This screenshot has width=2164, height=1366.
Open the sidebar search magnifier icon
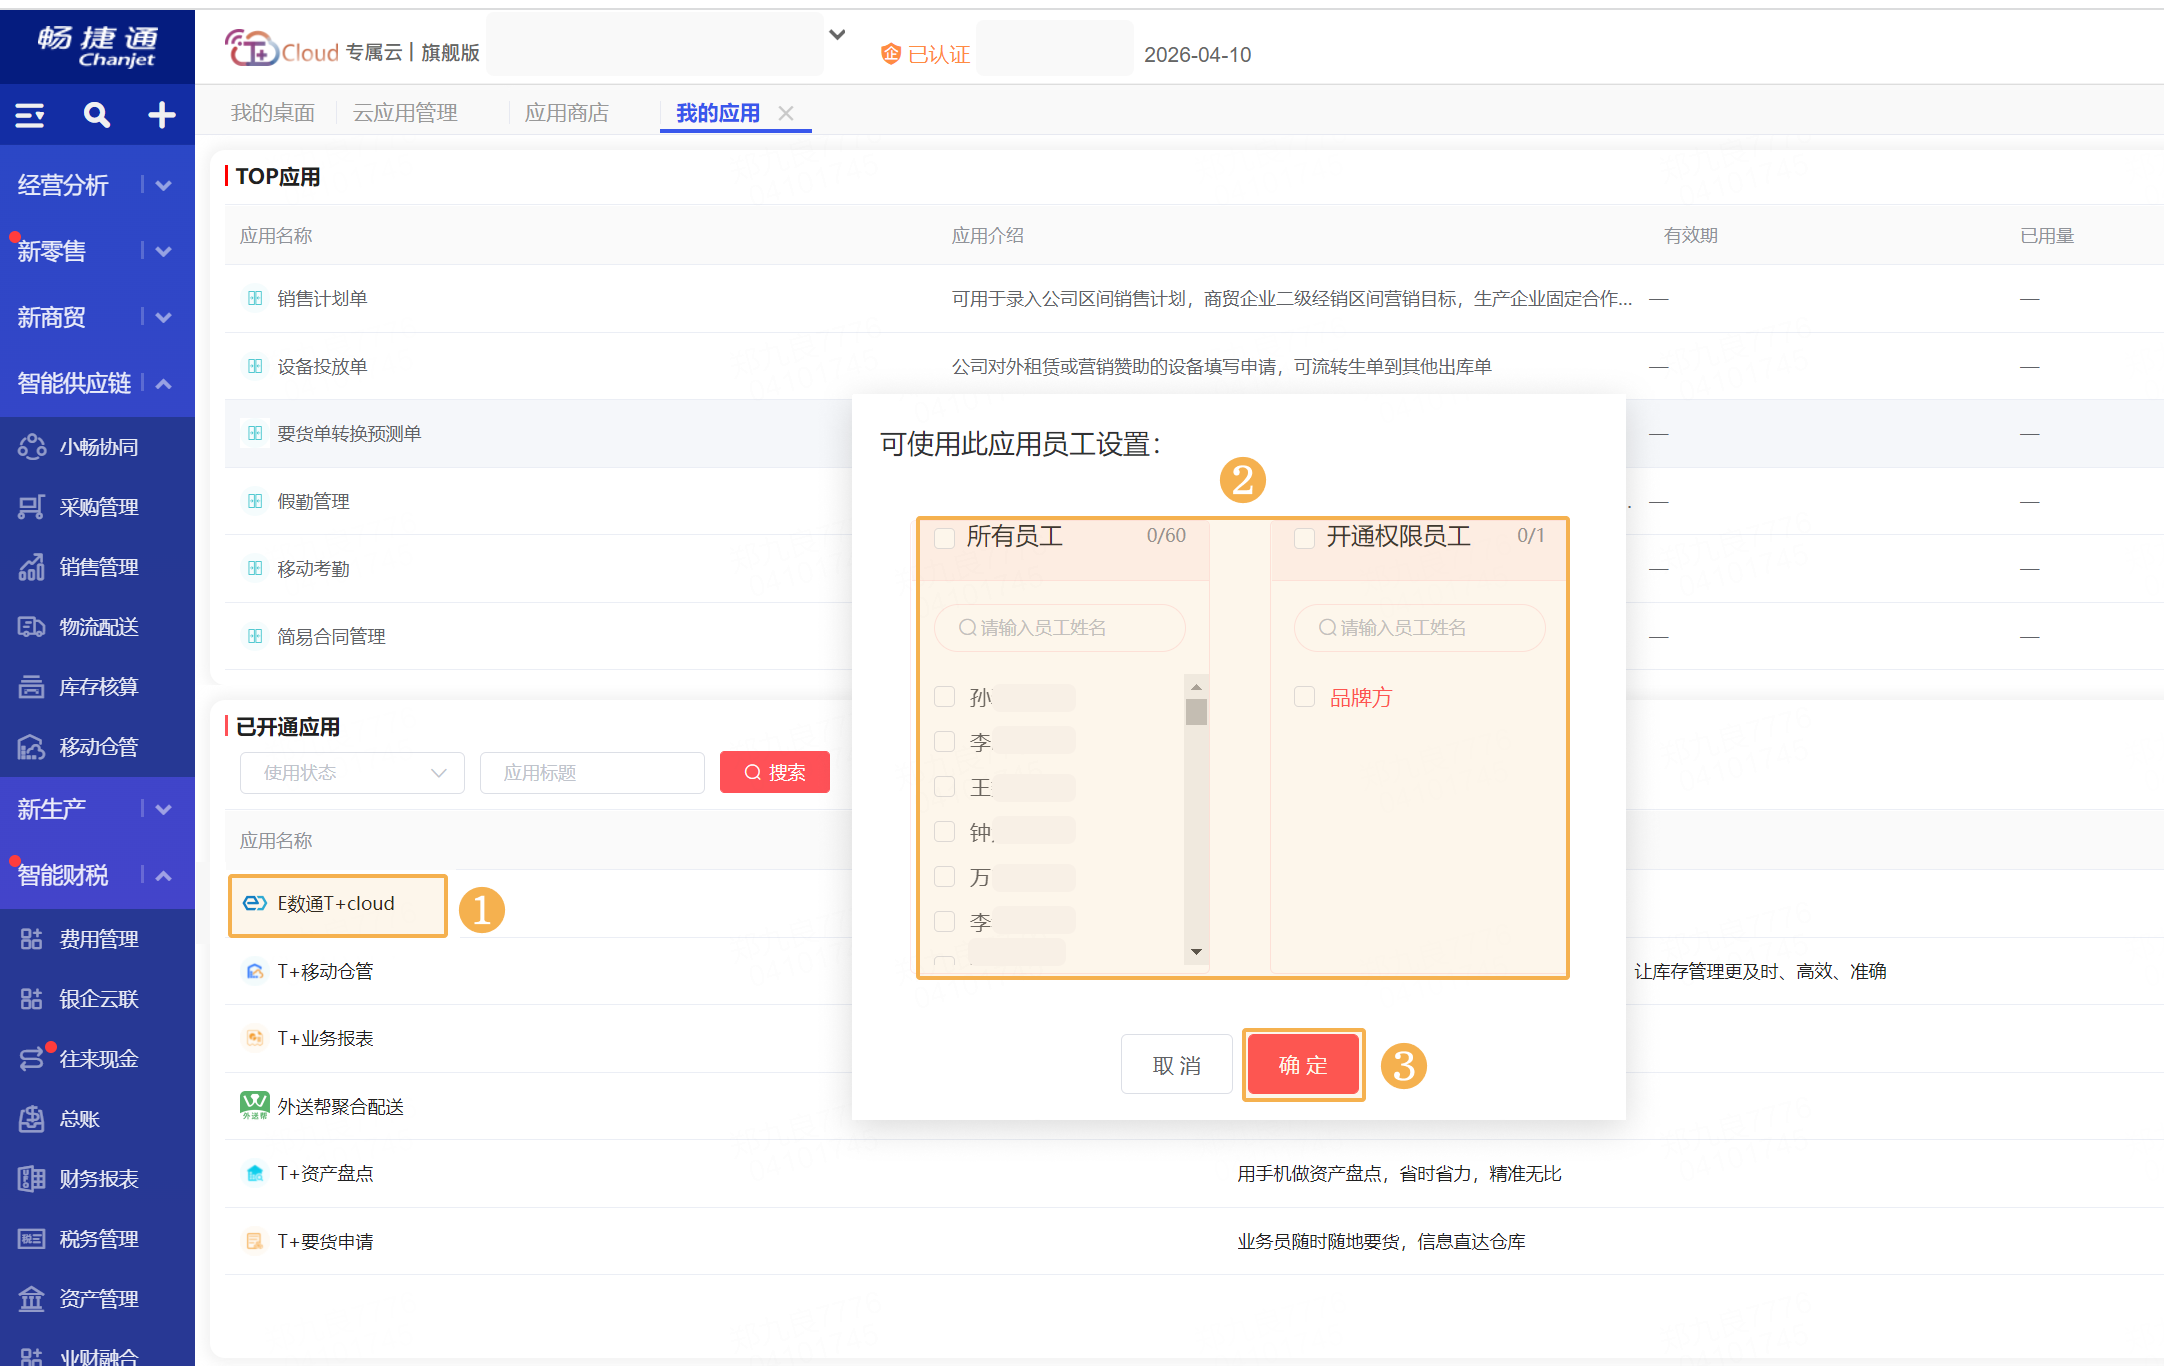pyautogui.click(x=96, y=115)
